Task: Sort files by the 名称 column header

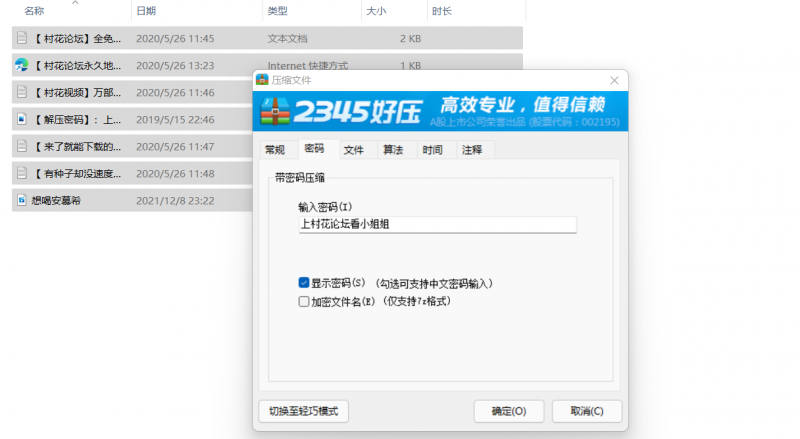Action: [34, 11]
